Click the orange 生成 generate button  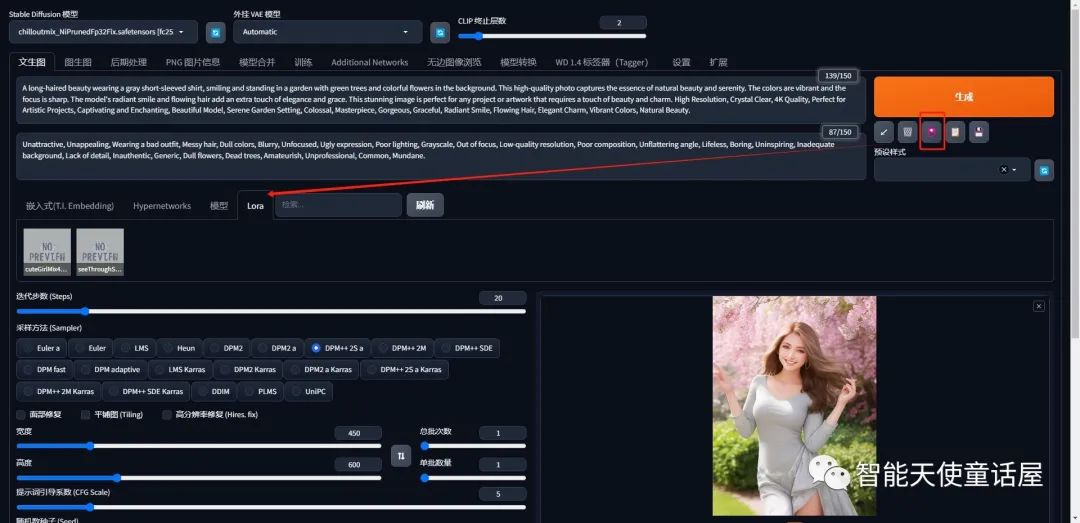click(x=964, y=96)
